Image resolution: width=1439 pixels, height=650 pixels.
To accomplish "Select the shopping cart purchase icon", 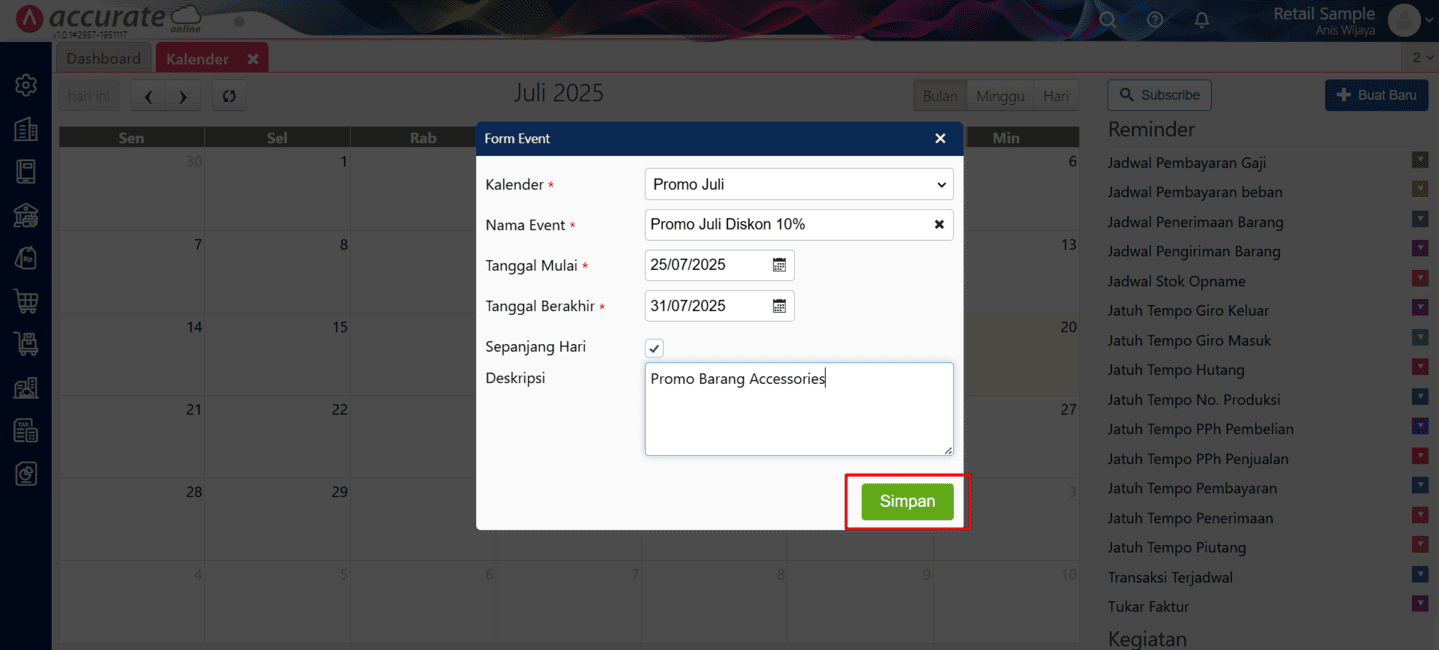I will point(26,300).
